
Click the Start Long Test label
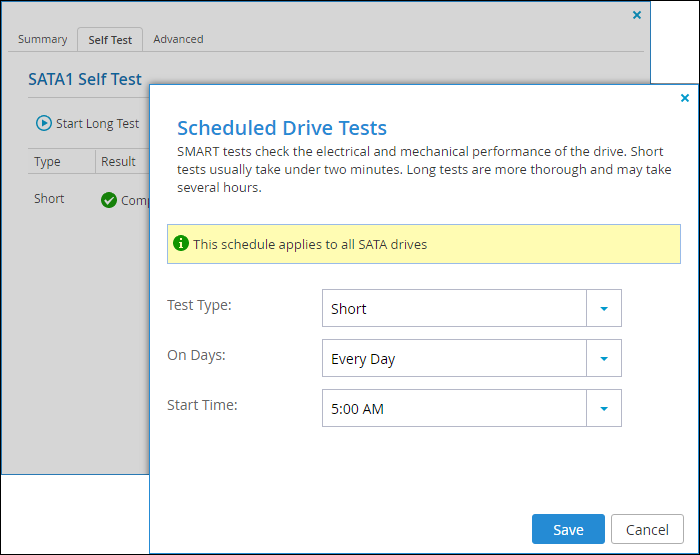97,124
